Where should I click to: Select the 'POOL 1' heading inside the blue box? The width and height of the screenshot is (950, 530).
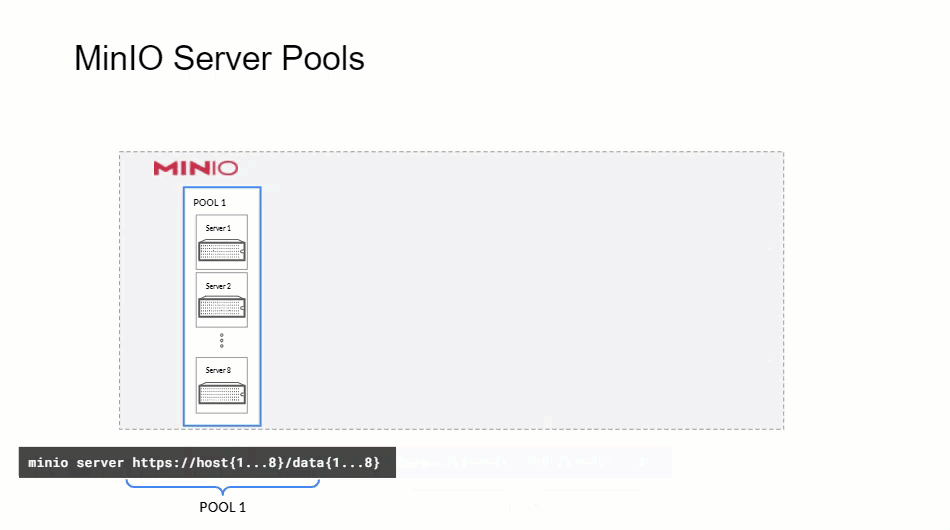point(210,203)
